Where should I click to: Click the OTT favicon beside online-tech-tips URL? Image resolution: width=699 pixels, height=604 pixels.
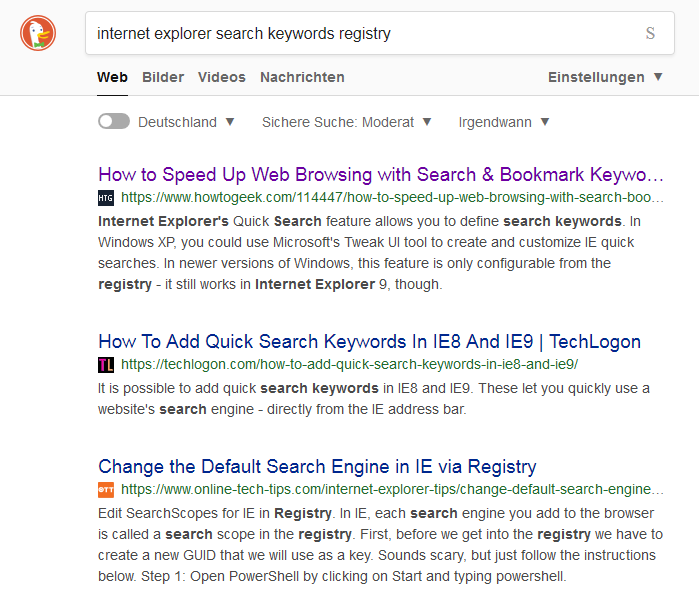pyautogui.click(x=106, y=490)
